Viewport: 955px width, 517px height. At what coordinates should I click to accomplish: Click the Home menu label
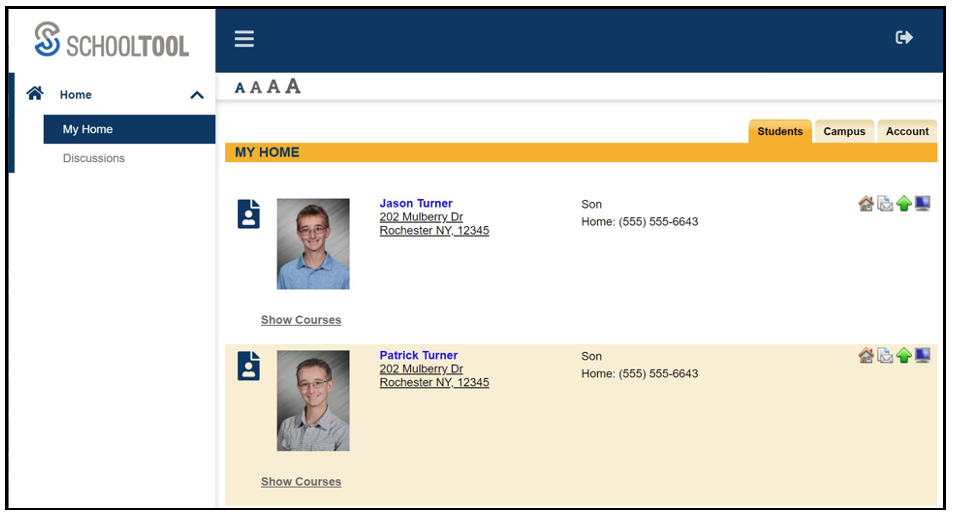[x=76, y=95]
